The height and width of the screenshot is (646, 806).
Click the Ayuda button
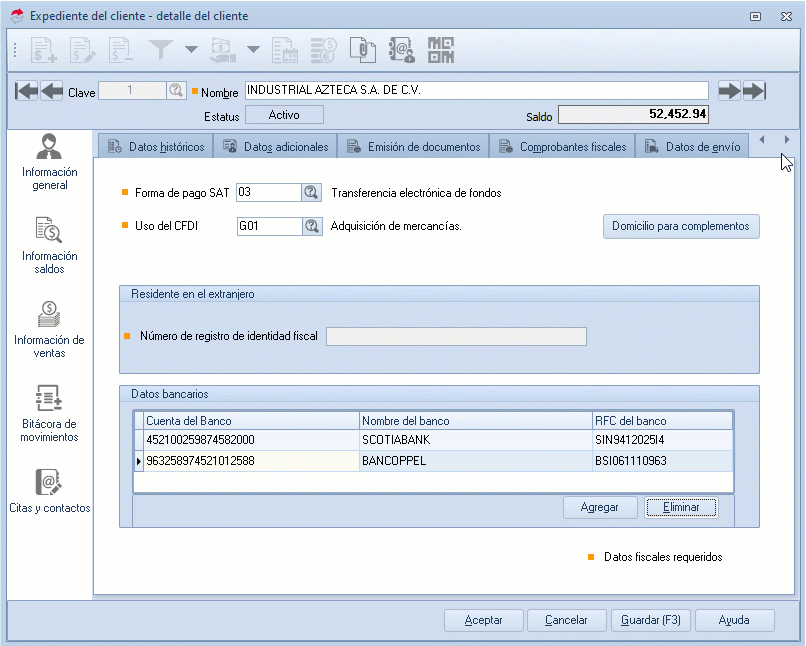(x=734, y=620)
